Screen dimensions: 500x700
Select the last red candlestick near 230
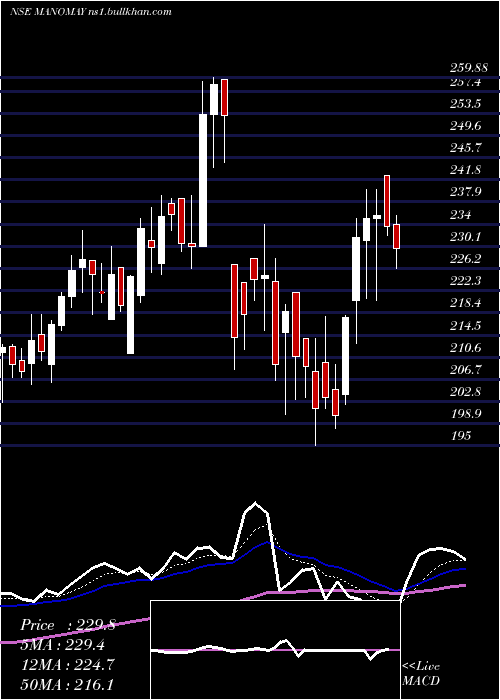click(396, 237)
